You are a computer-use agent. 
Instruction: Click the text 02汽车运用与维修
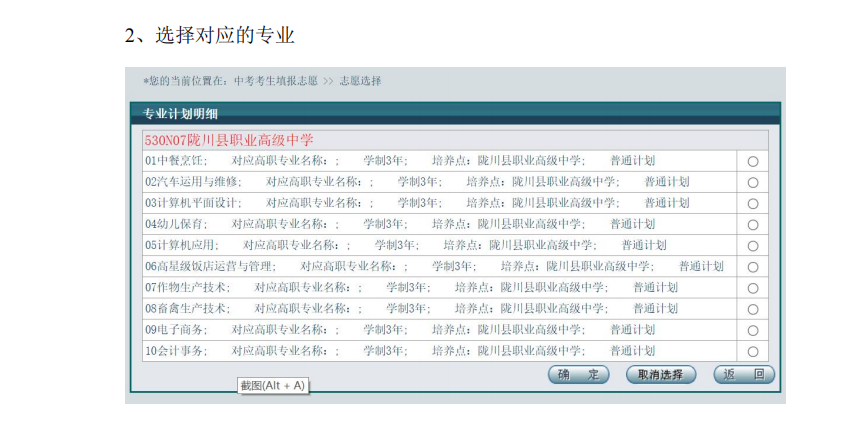[x=193, y=182]
